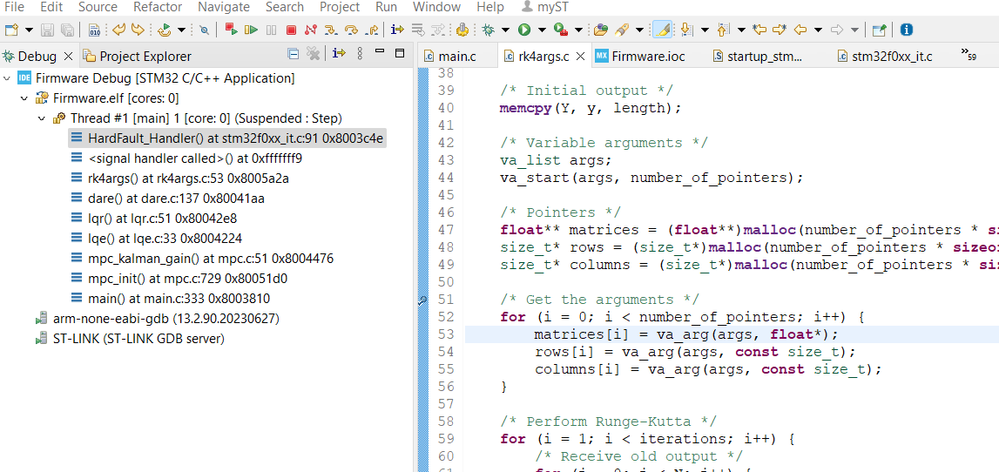Click the Terminate and Relaunch icon
Image resolution: width=999 pixels, height=472 pixels.
231,29
